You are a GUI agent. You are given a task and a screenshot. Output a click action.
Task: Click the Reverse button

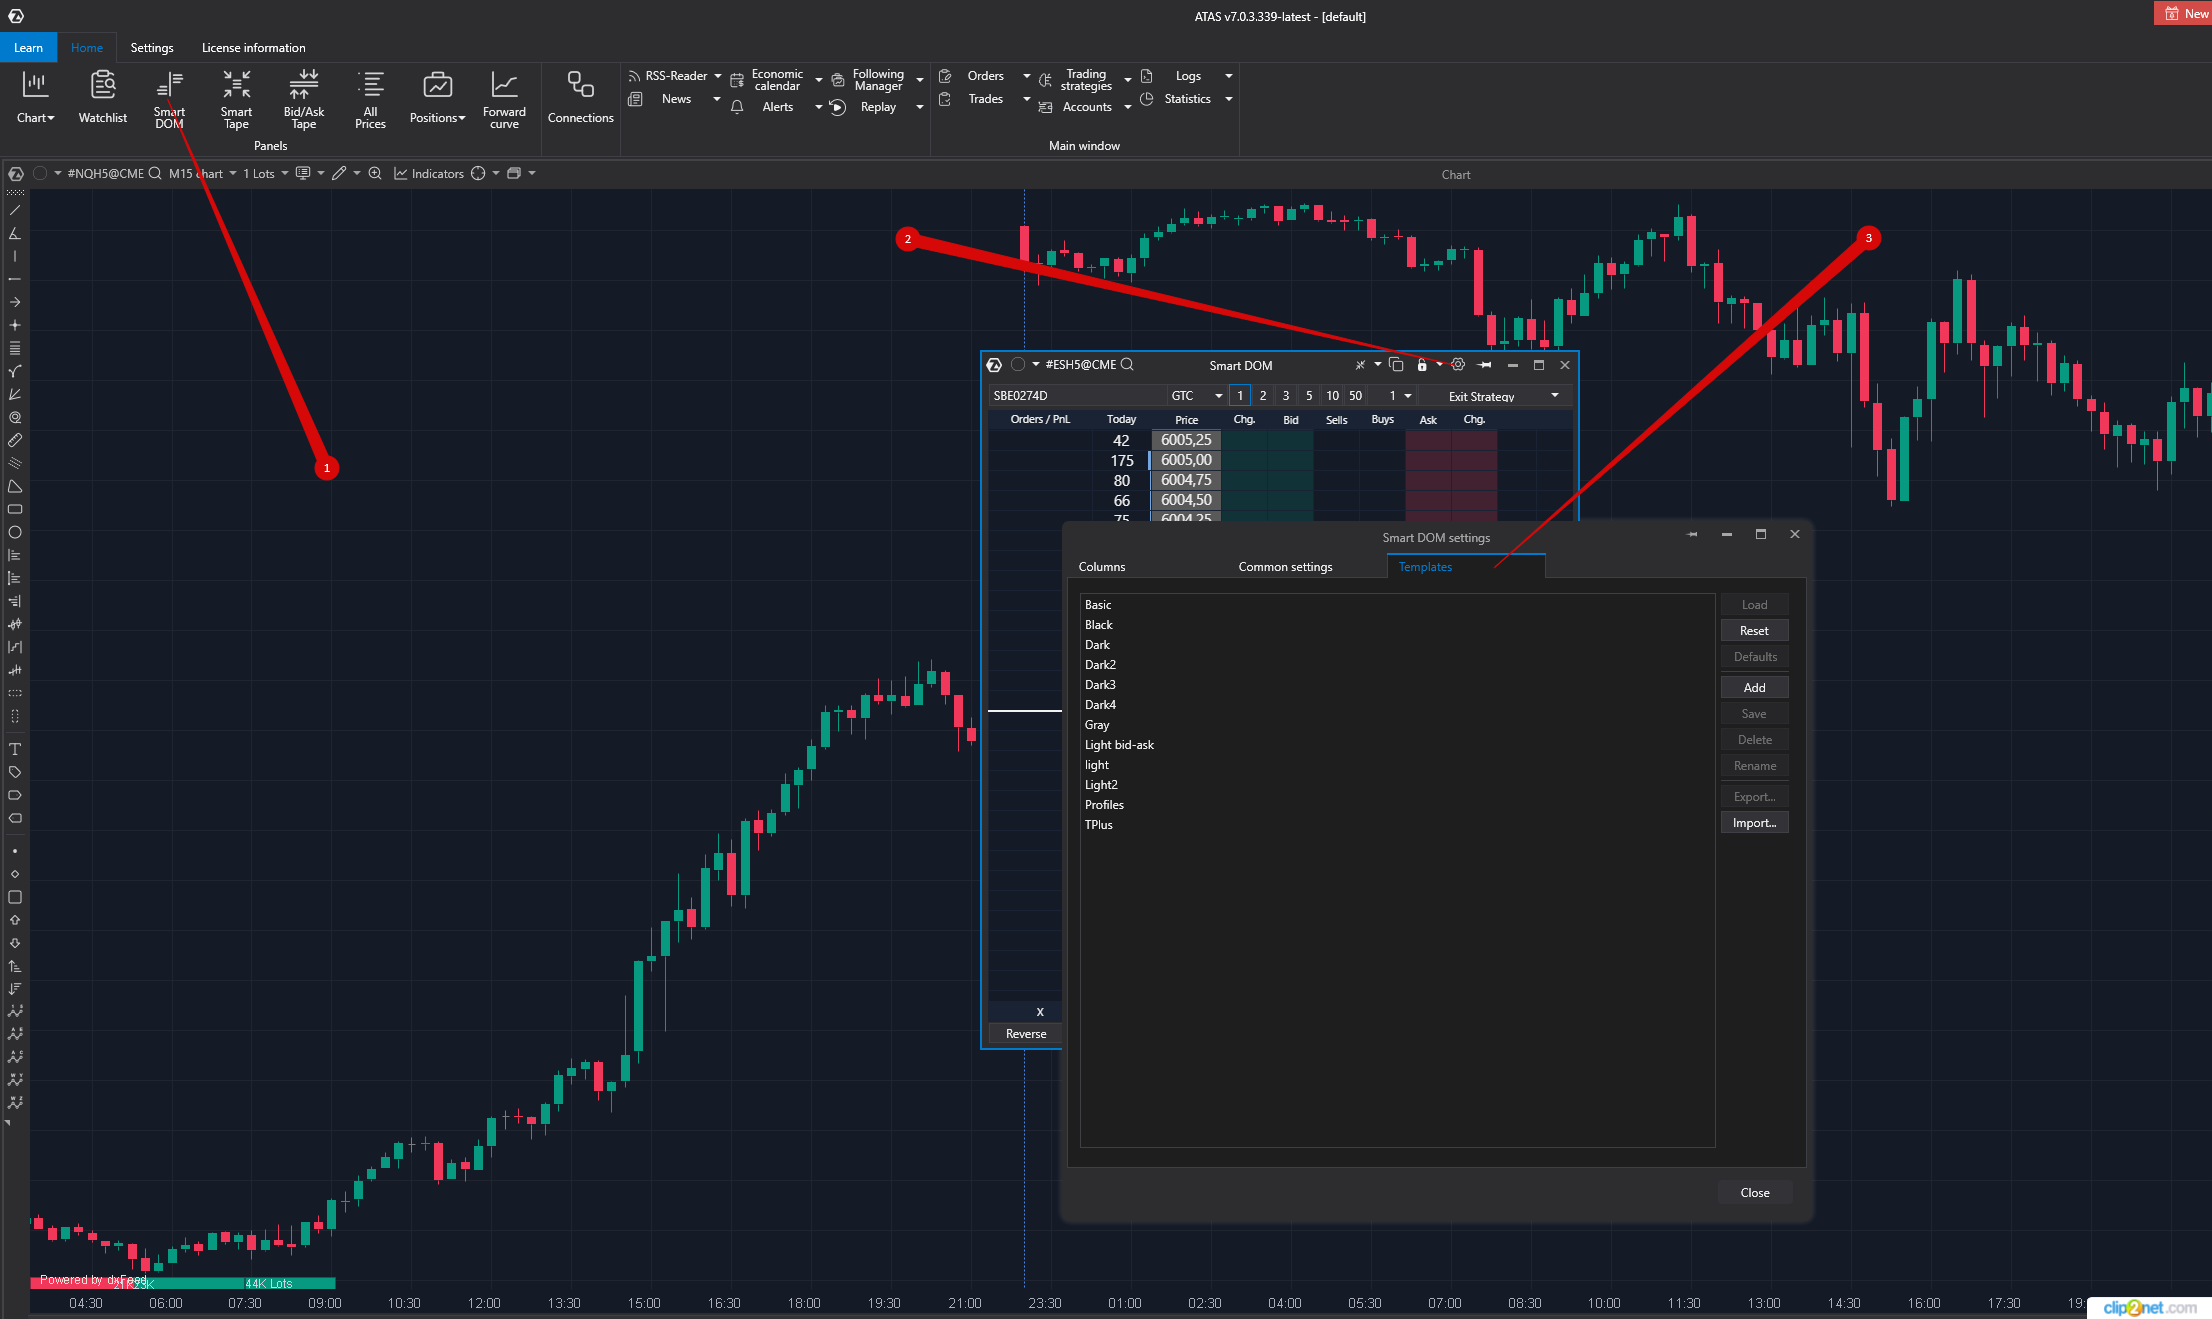click(x=1026, y=1034)
